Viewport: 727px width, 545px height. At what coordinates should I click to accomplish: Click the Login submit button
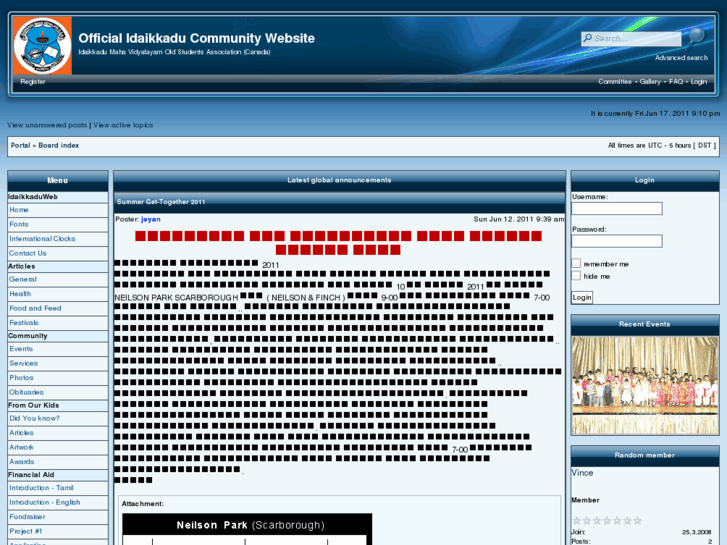582,297
